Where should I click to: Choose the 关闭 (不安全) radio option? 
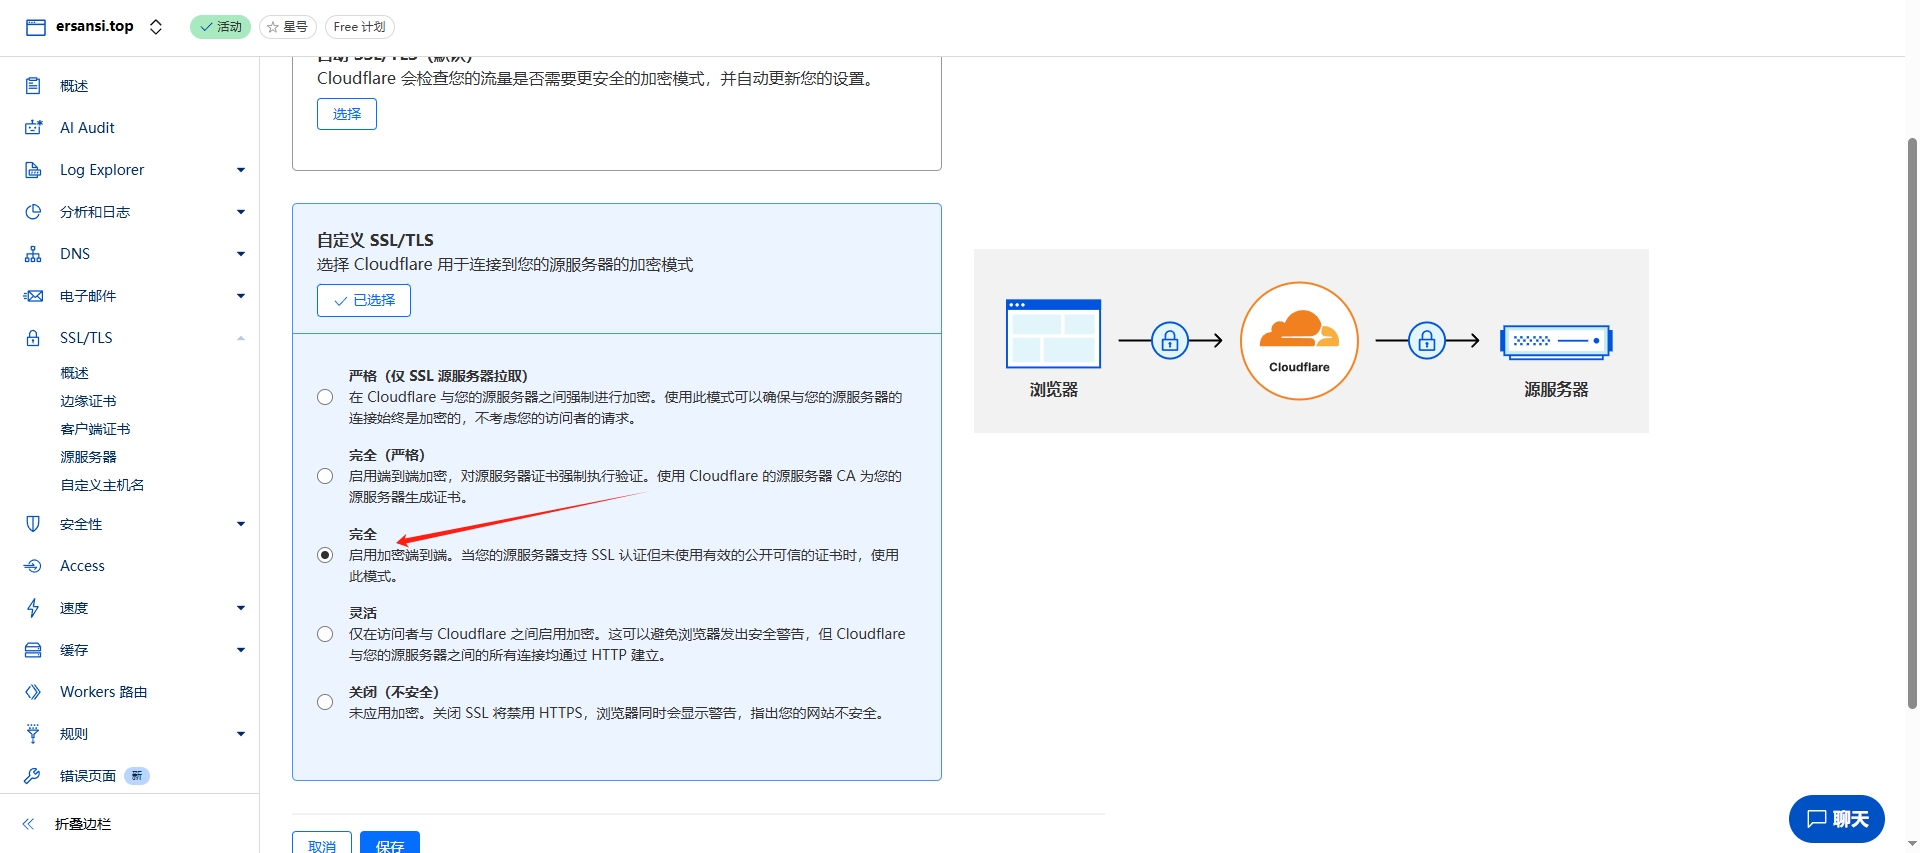click(325, 702)
